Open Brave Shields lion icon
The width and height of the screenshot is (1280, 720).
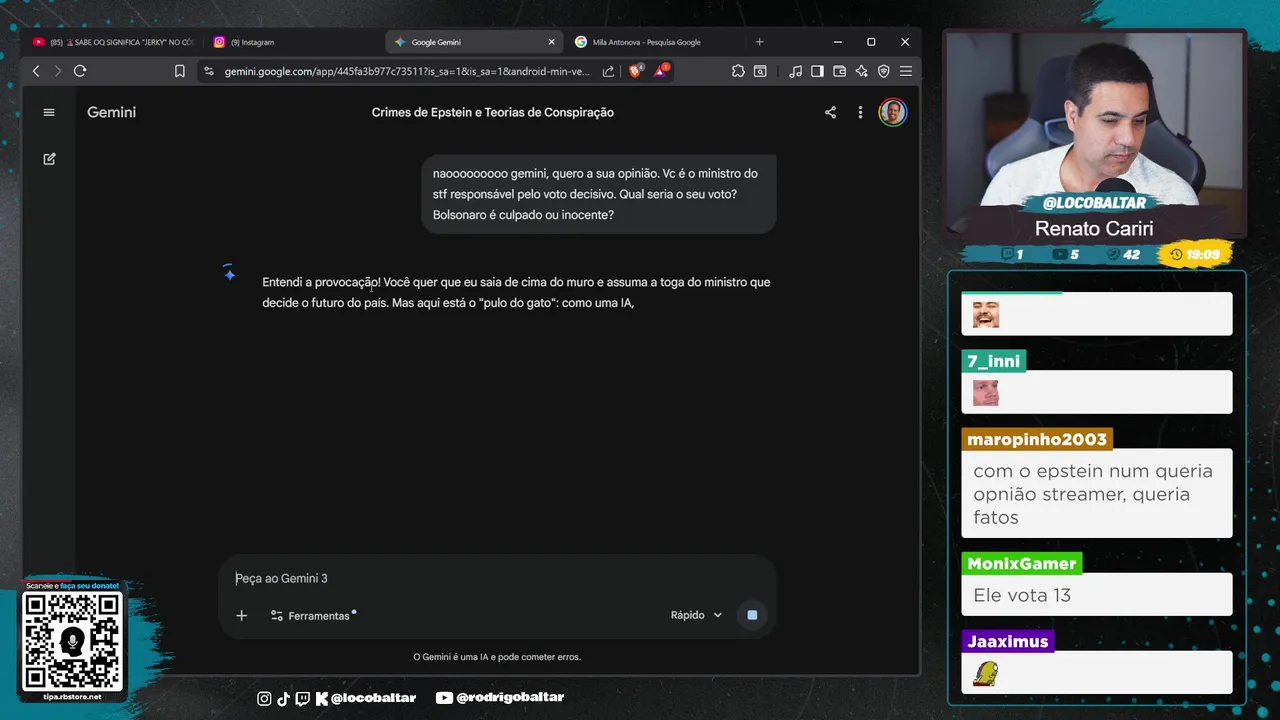pos(635,71)
